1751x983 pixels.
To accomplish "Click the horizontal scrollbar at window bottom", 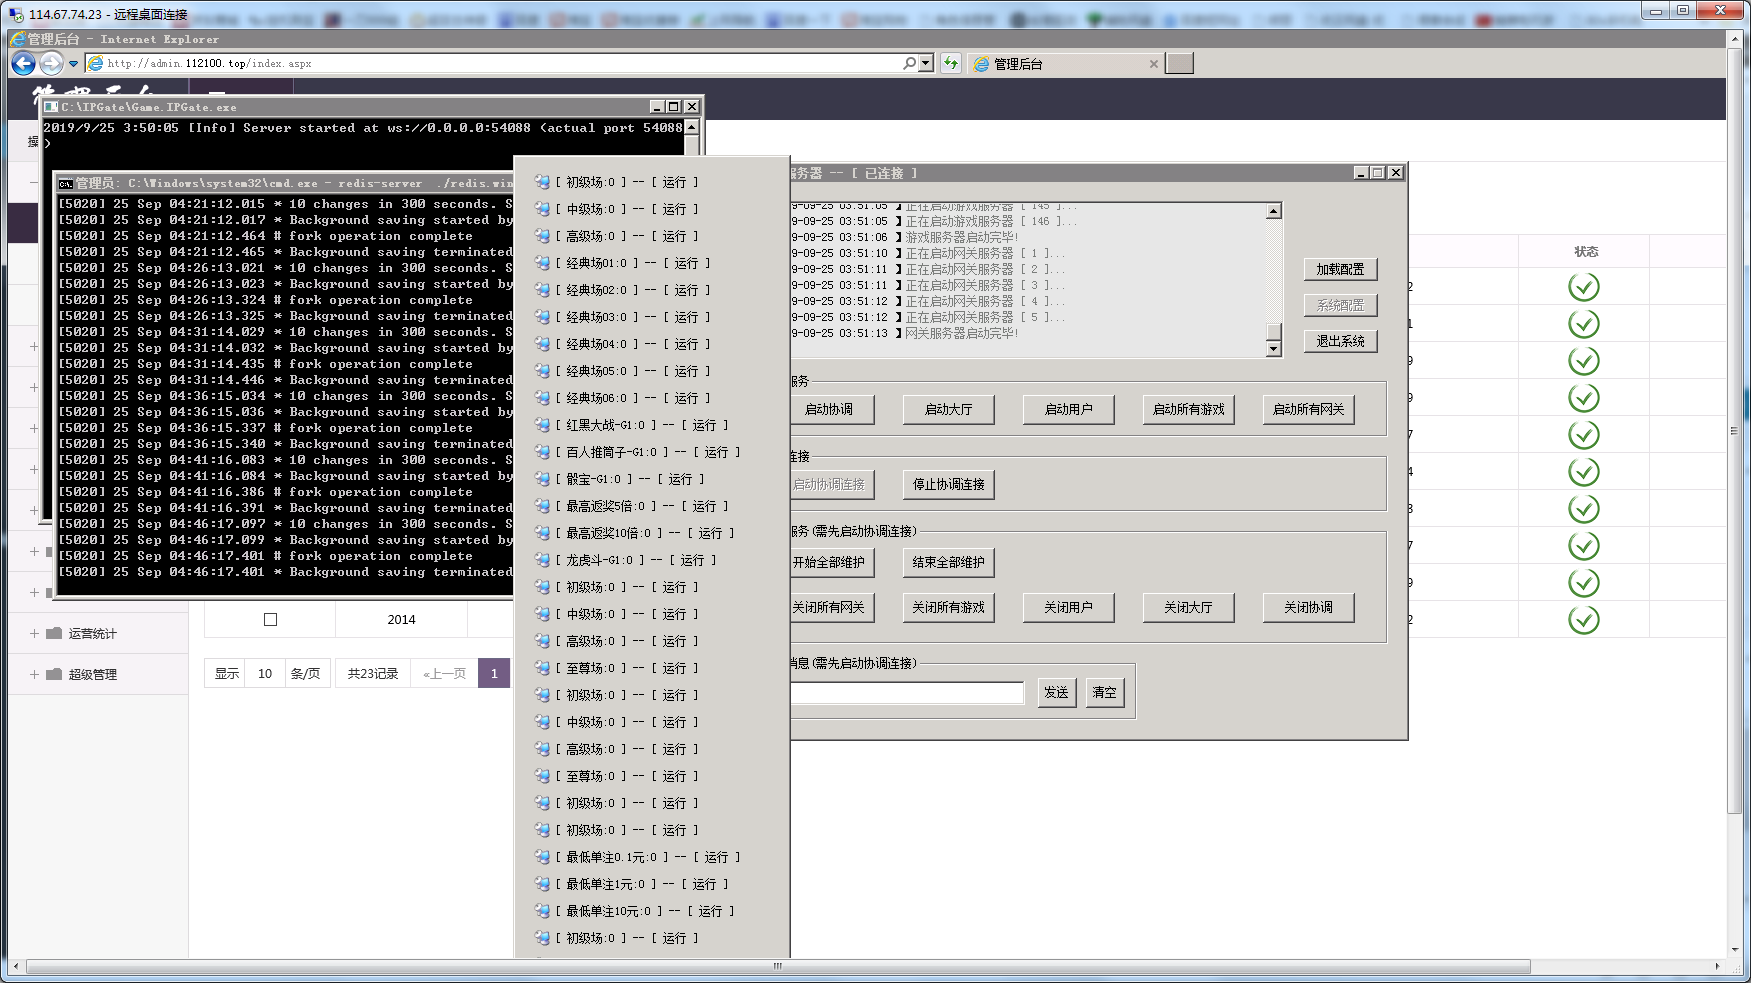I will click(x=778, y=967).
